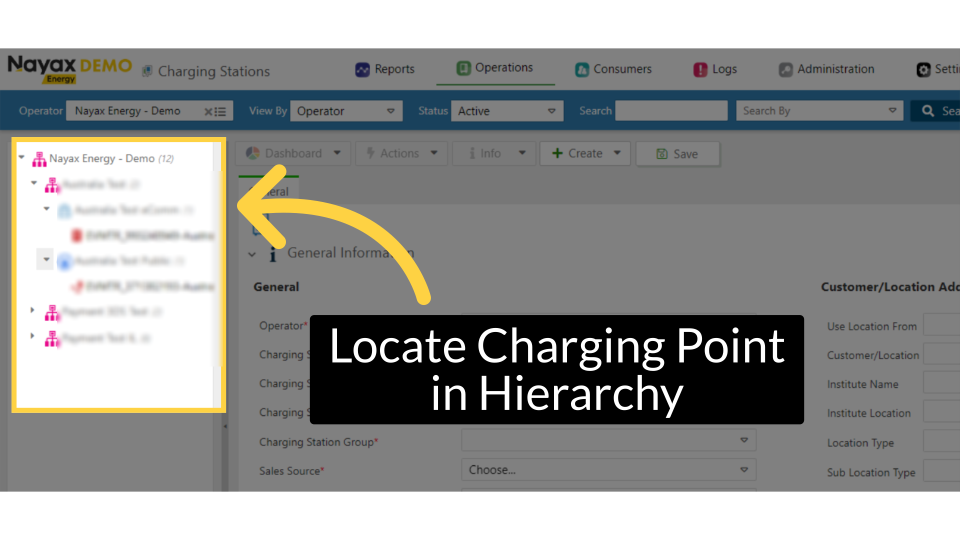Viewport: 960px width, 540px height.
Task: Click the magnifier Search button
Action: click(935, 111)
